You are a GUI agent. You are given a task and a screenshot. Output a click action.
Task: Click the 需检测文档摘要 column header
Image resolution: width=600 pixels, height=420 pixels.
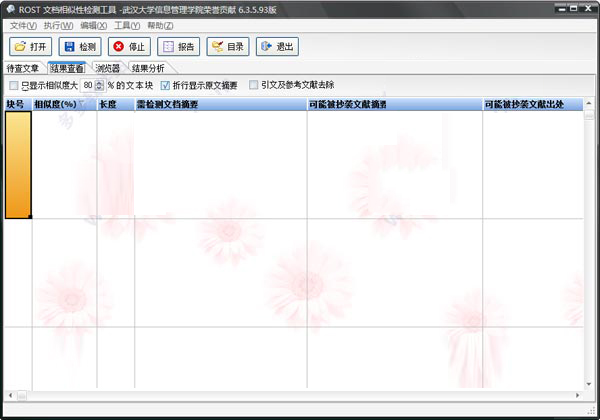click(221, 104)
